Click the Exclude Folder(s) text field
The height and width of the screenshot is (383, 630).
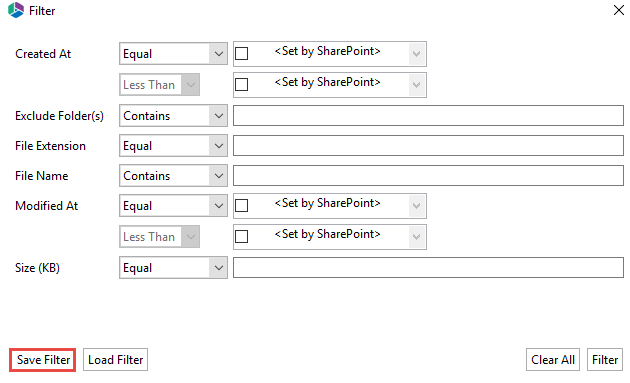coord(428,116)
